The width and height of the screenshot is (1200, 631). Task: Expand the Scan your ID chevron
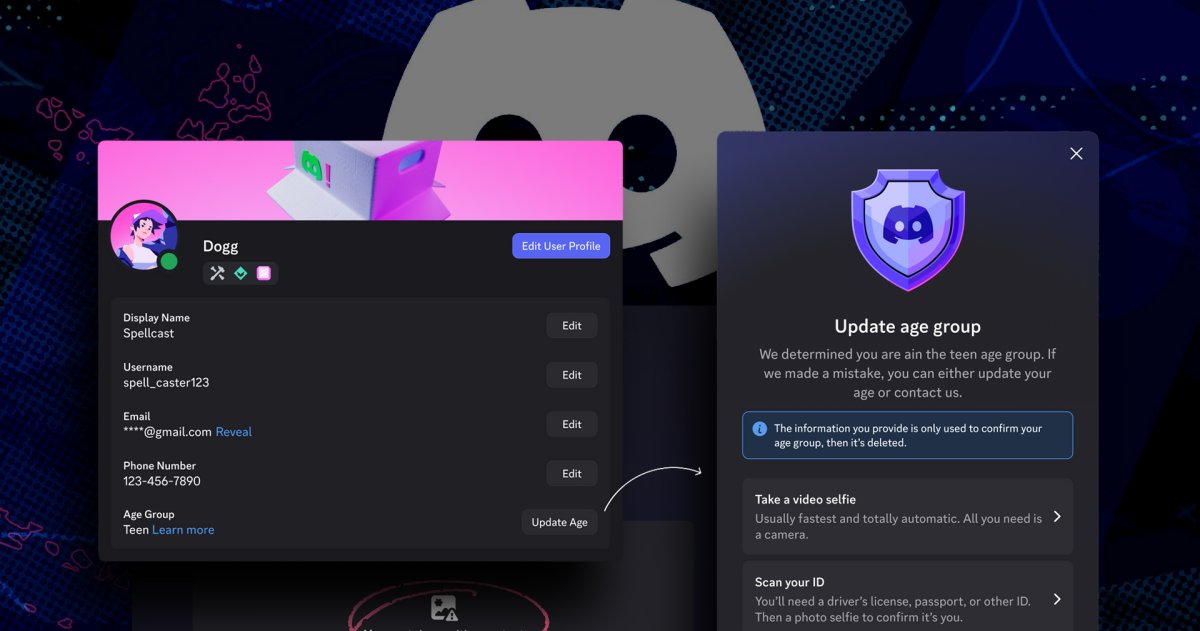point(1057,599)
